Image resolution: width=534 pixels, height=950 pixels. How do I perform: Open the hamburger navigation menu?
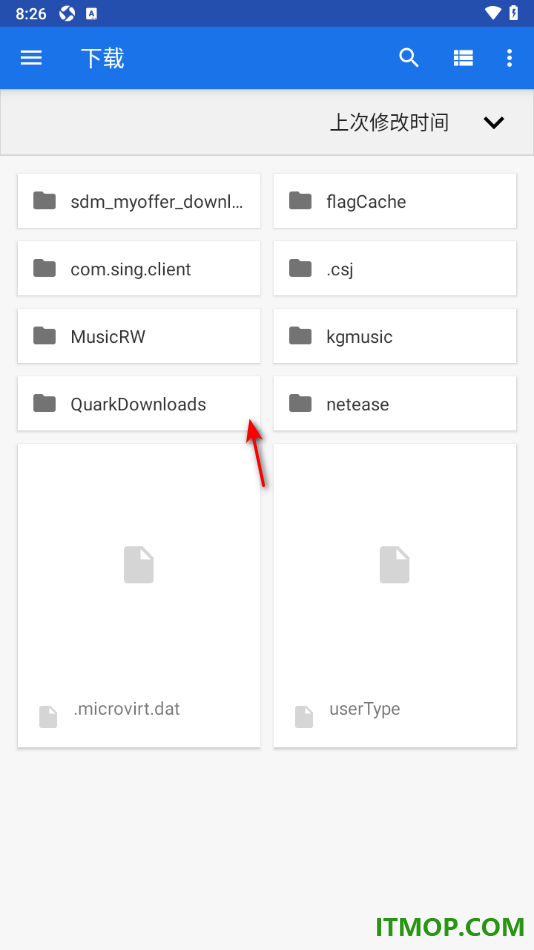(31, 58)
